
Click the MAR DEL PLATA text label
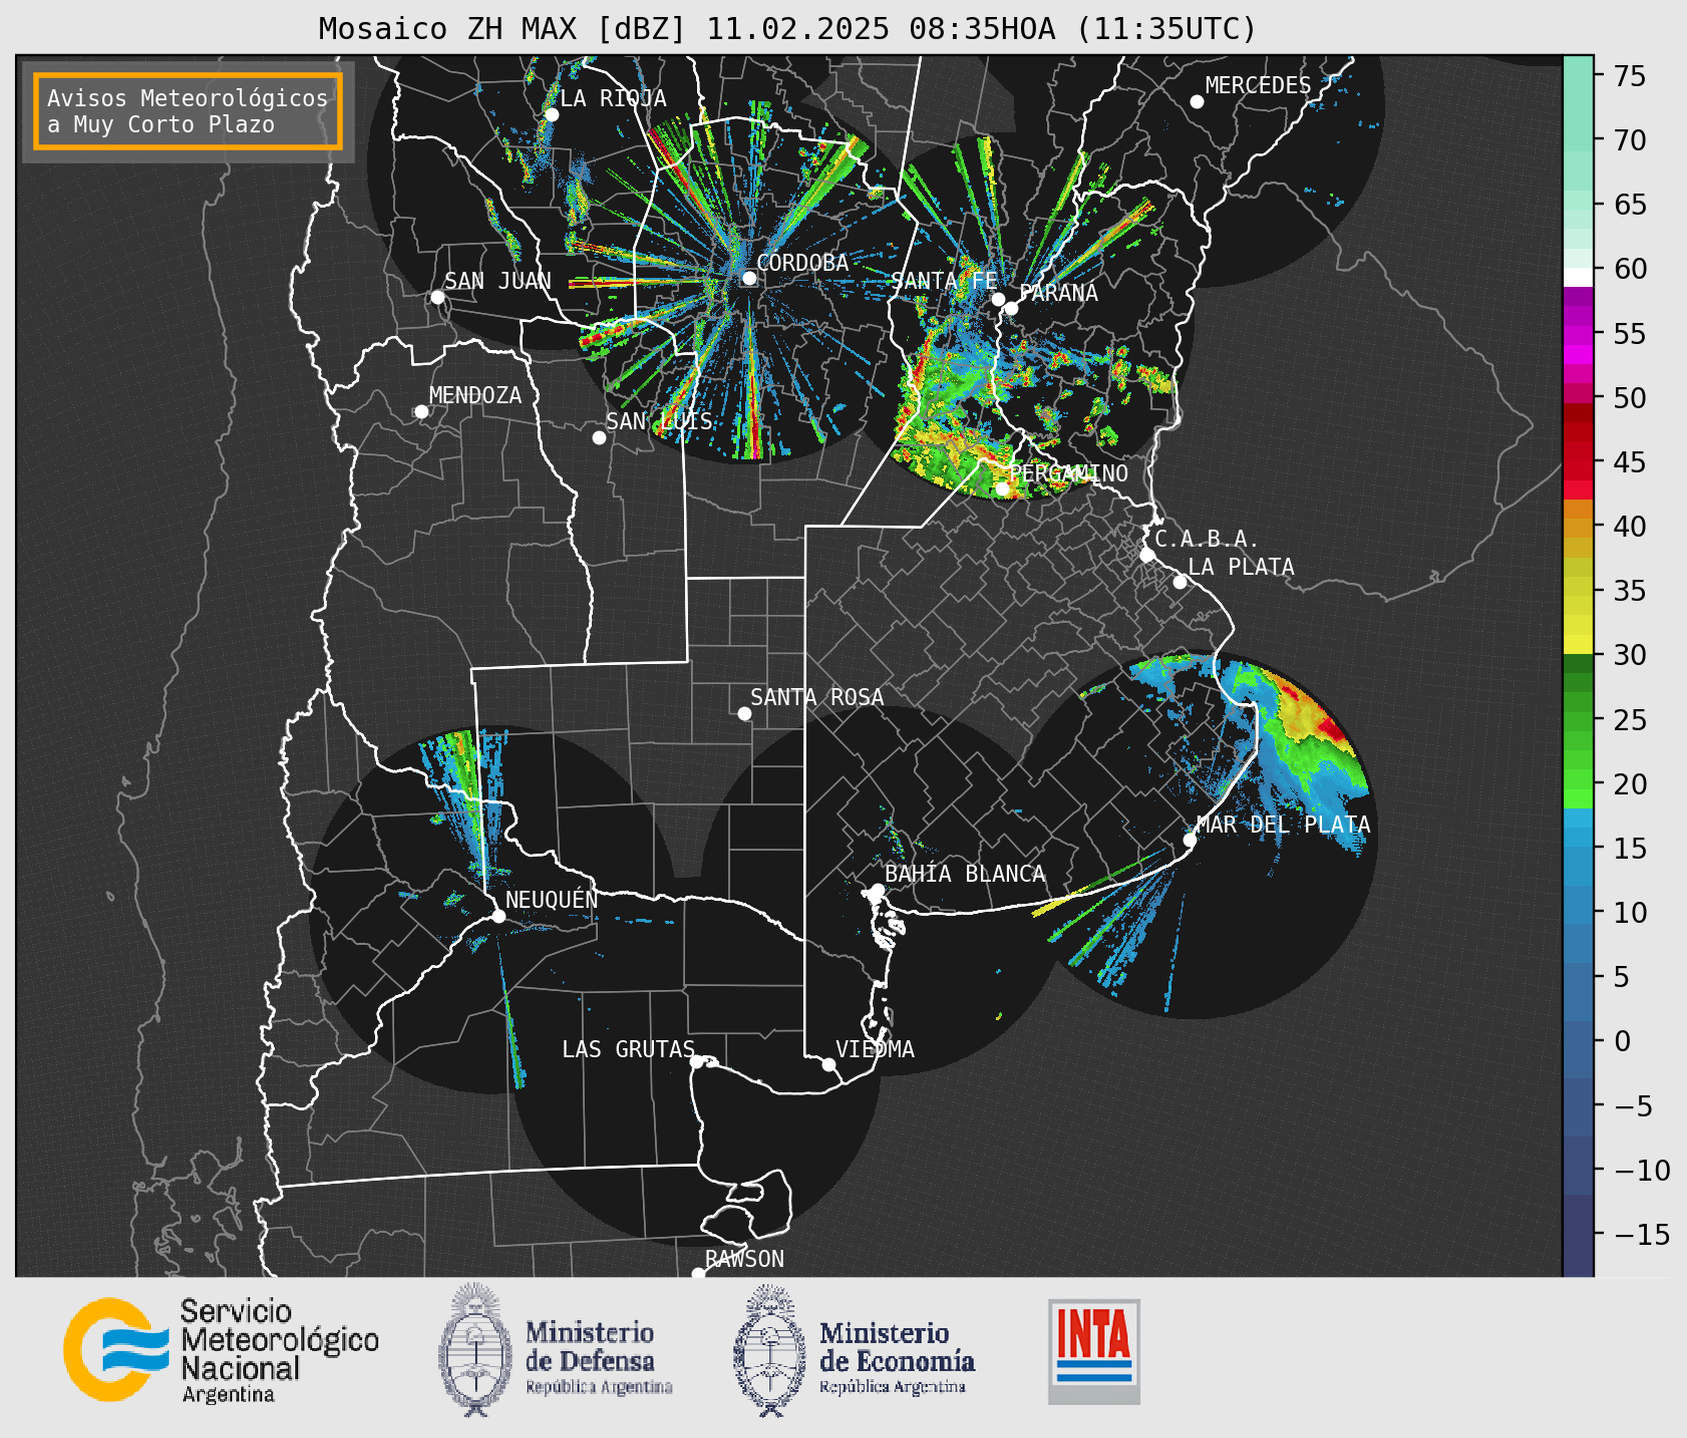[x=1284, y=825]
